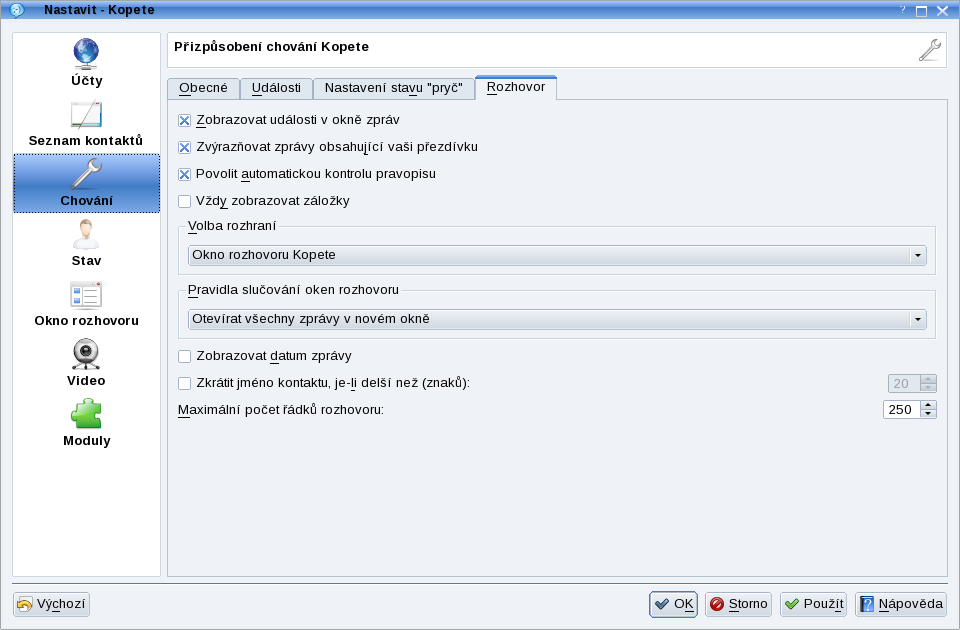This screenshot has height=630, width=960.
Task: Open the Volba rozhraní dropdown
Action: click(557, 255)
